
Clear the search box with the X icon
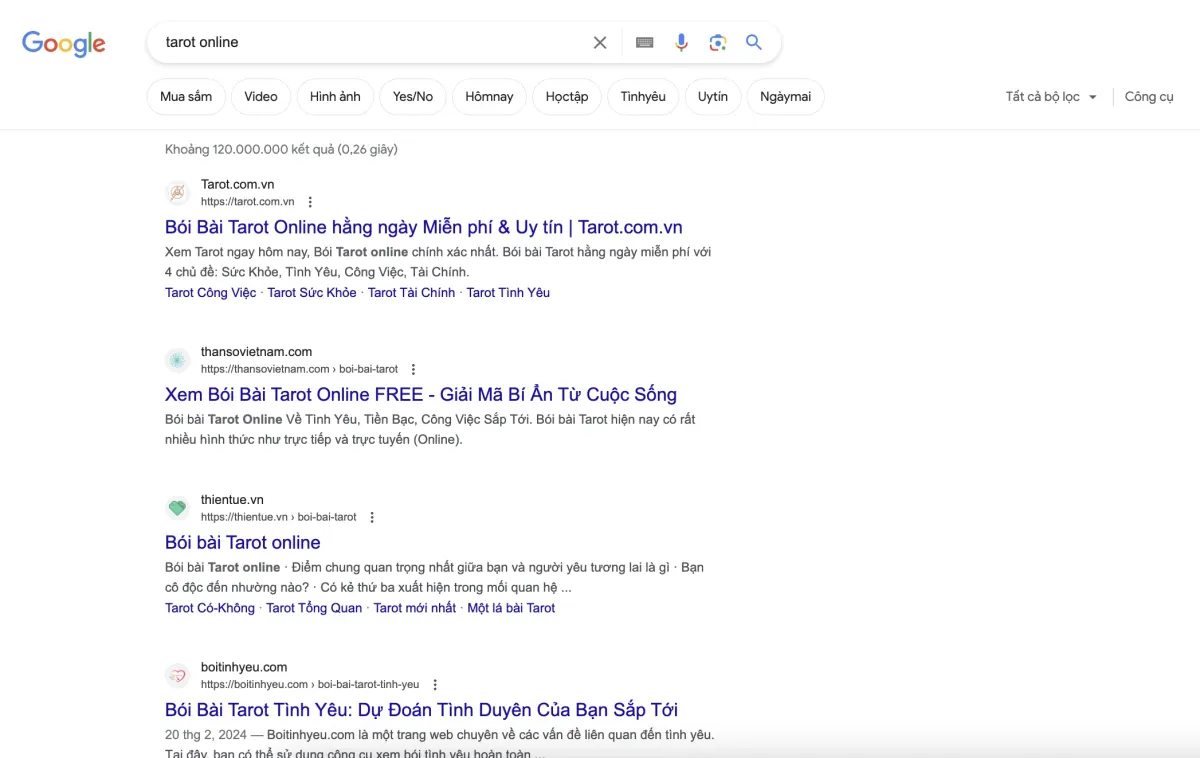click(x=600, y=42)
